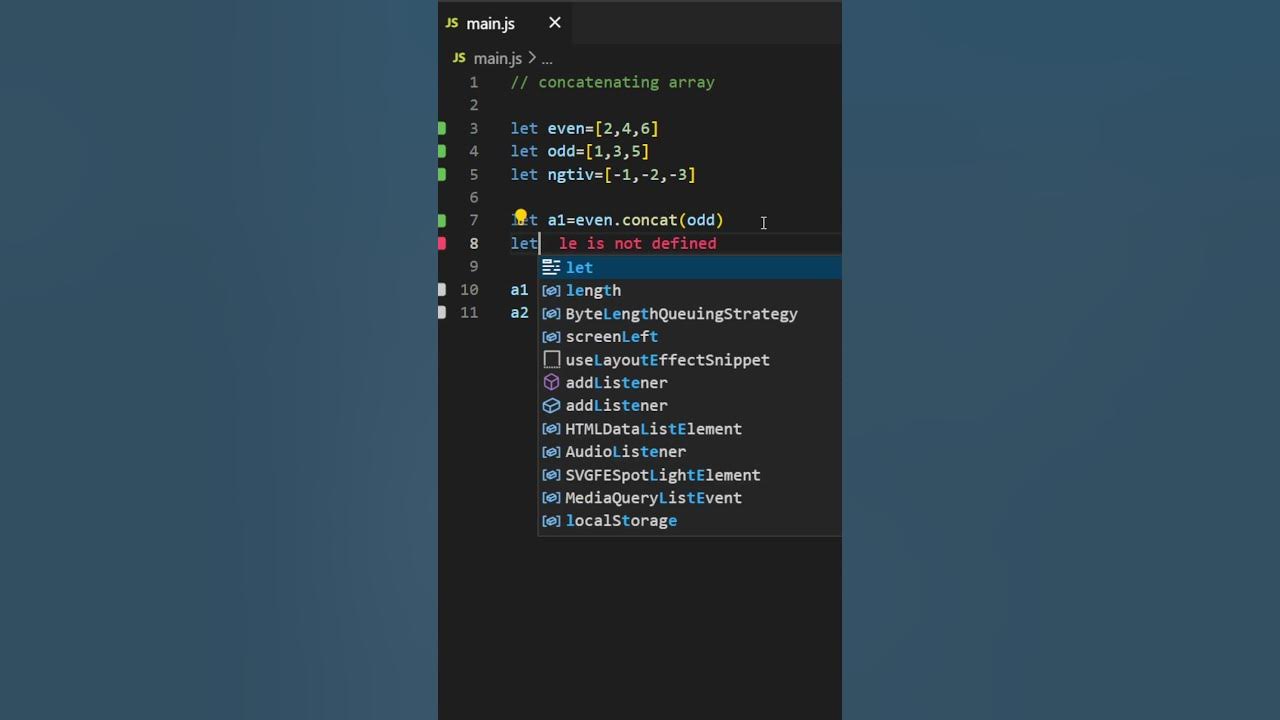Click the white gutter marker on line 11
The image size is (1280, 720).
pyautogui.click(x=442, y=312)
